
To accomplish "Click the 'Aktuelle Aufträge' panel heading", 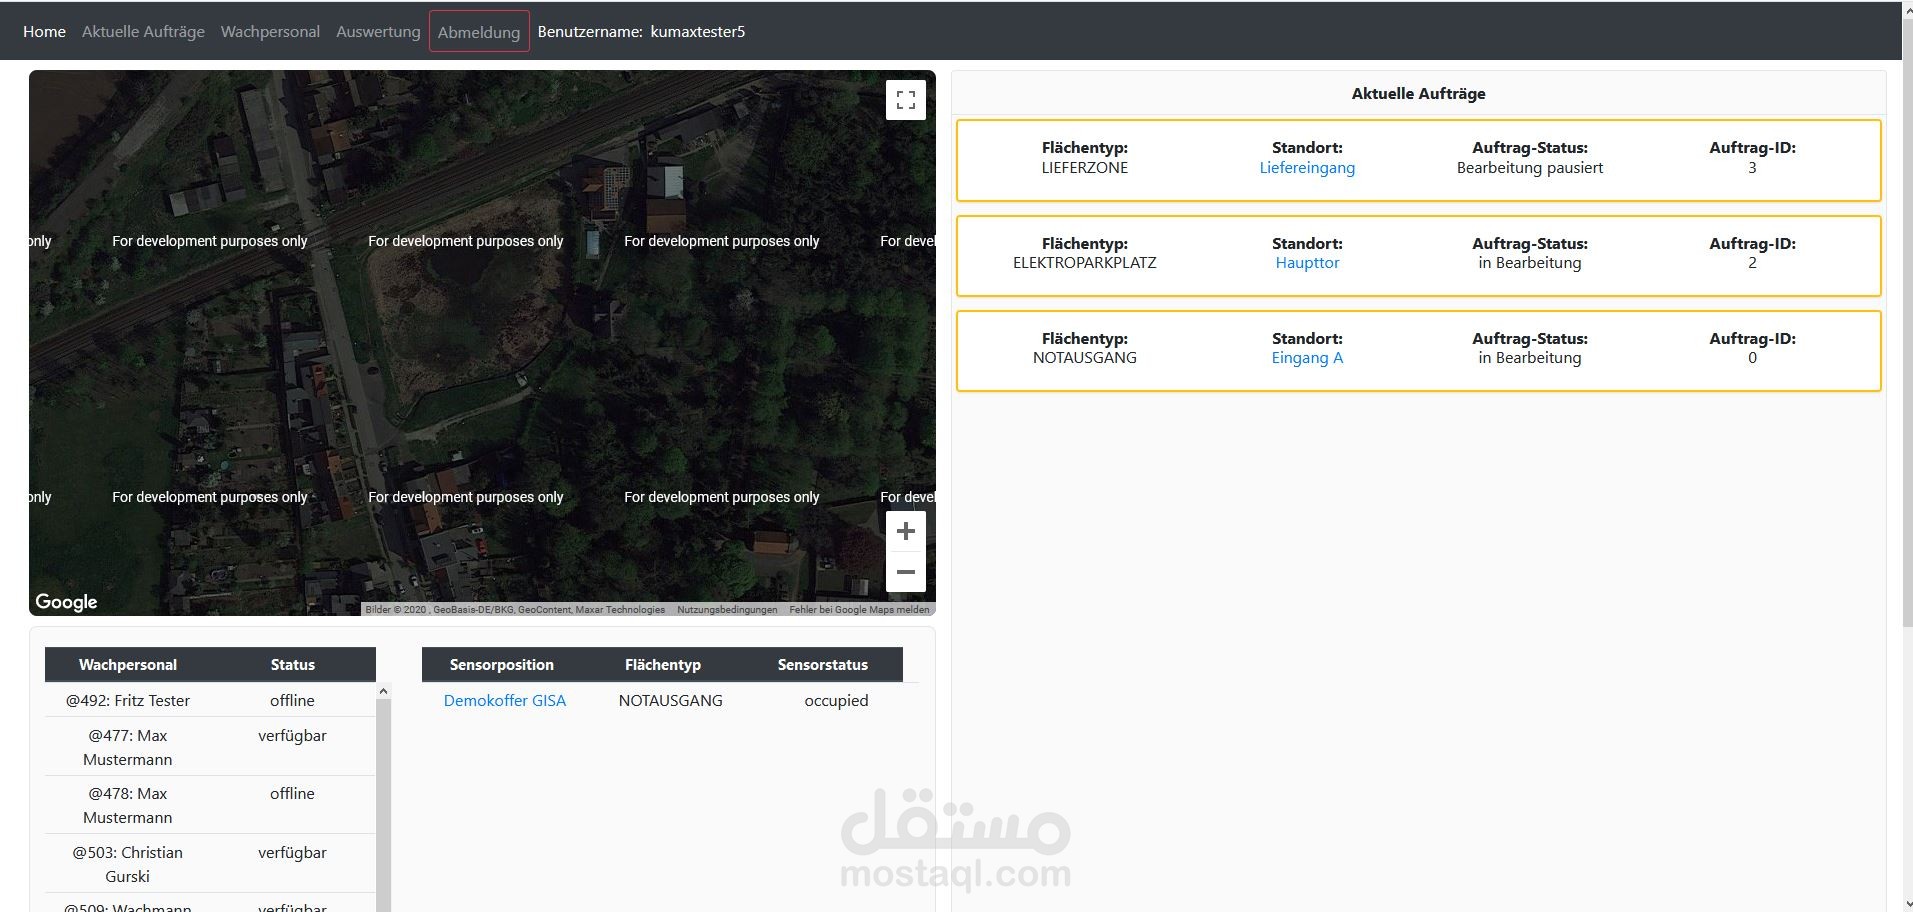I will (1418, 94).
